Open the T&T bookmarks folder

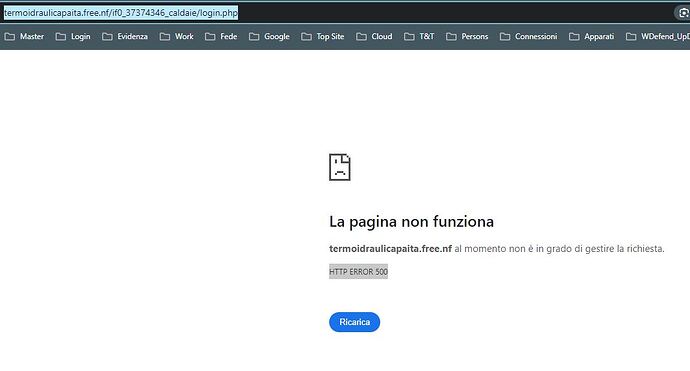(419, 37)
